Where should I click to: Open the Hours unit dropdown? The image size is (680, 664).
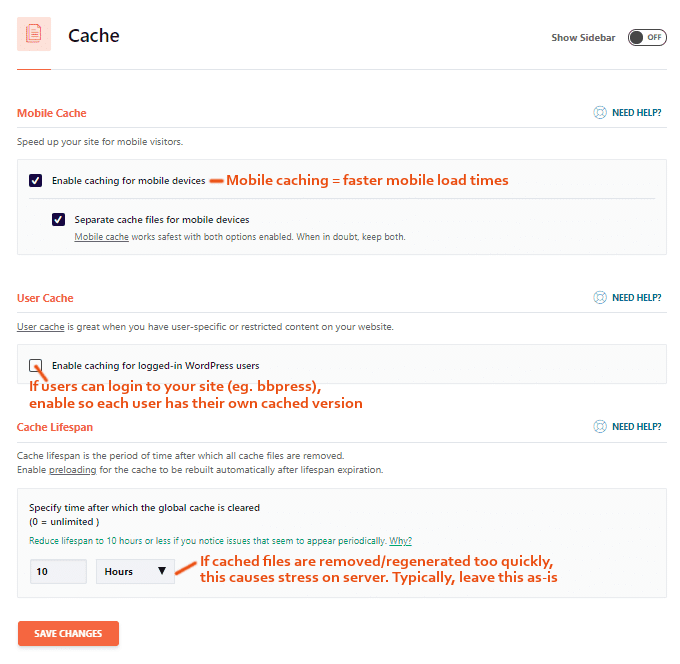[135, 571]
